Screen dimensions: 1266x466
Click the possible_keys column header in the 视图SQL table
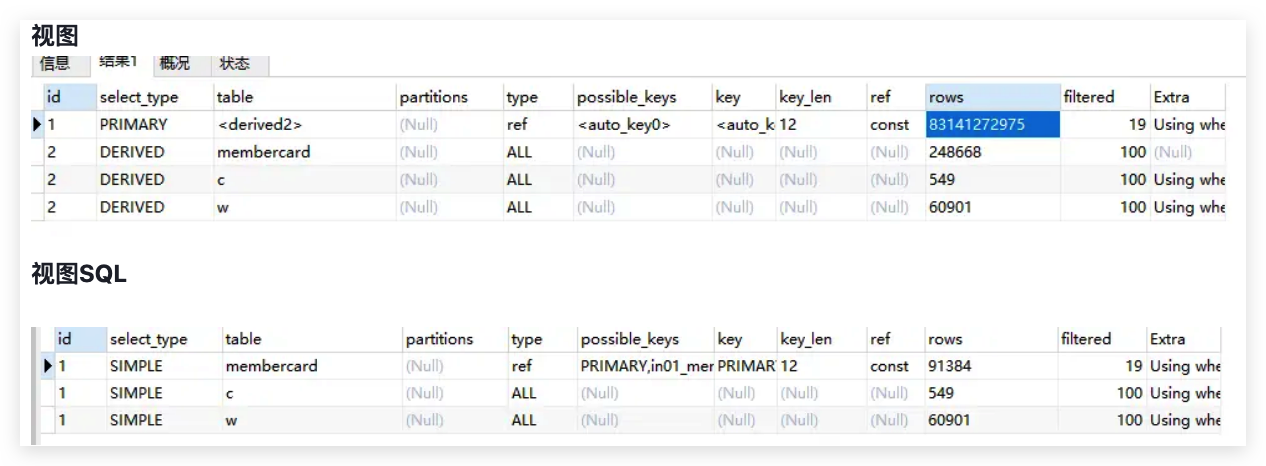[x=645, y=339]
